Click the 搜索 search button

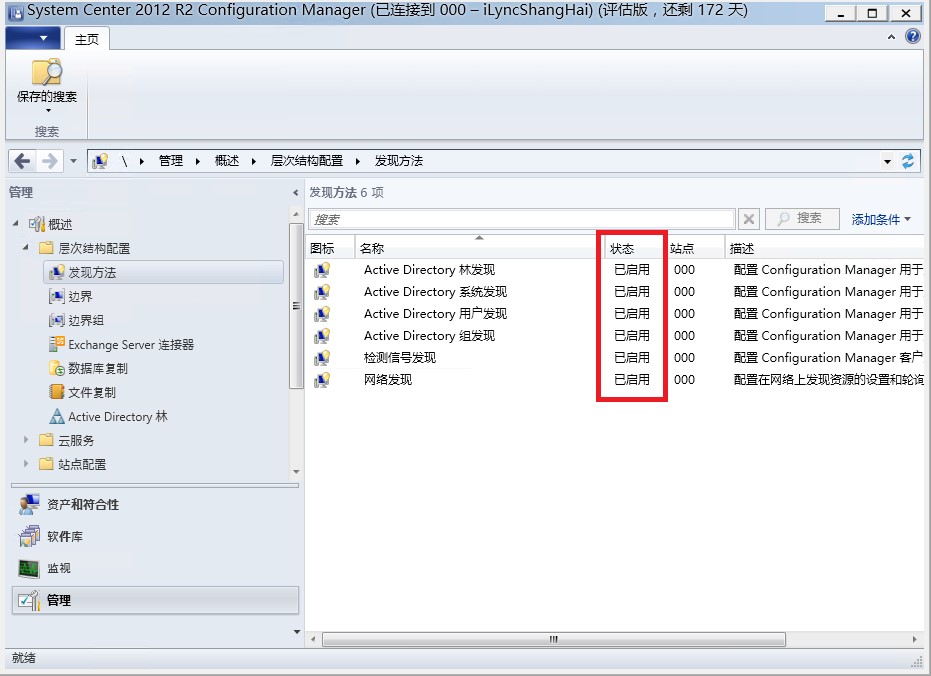802,218
